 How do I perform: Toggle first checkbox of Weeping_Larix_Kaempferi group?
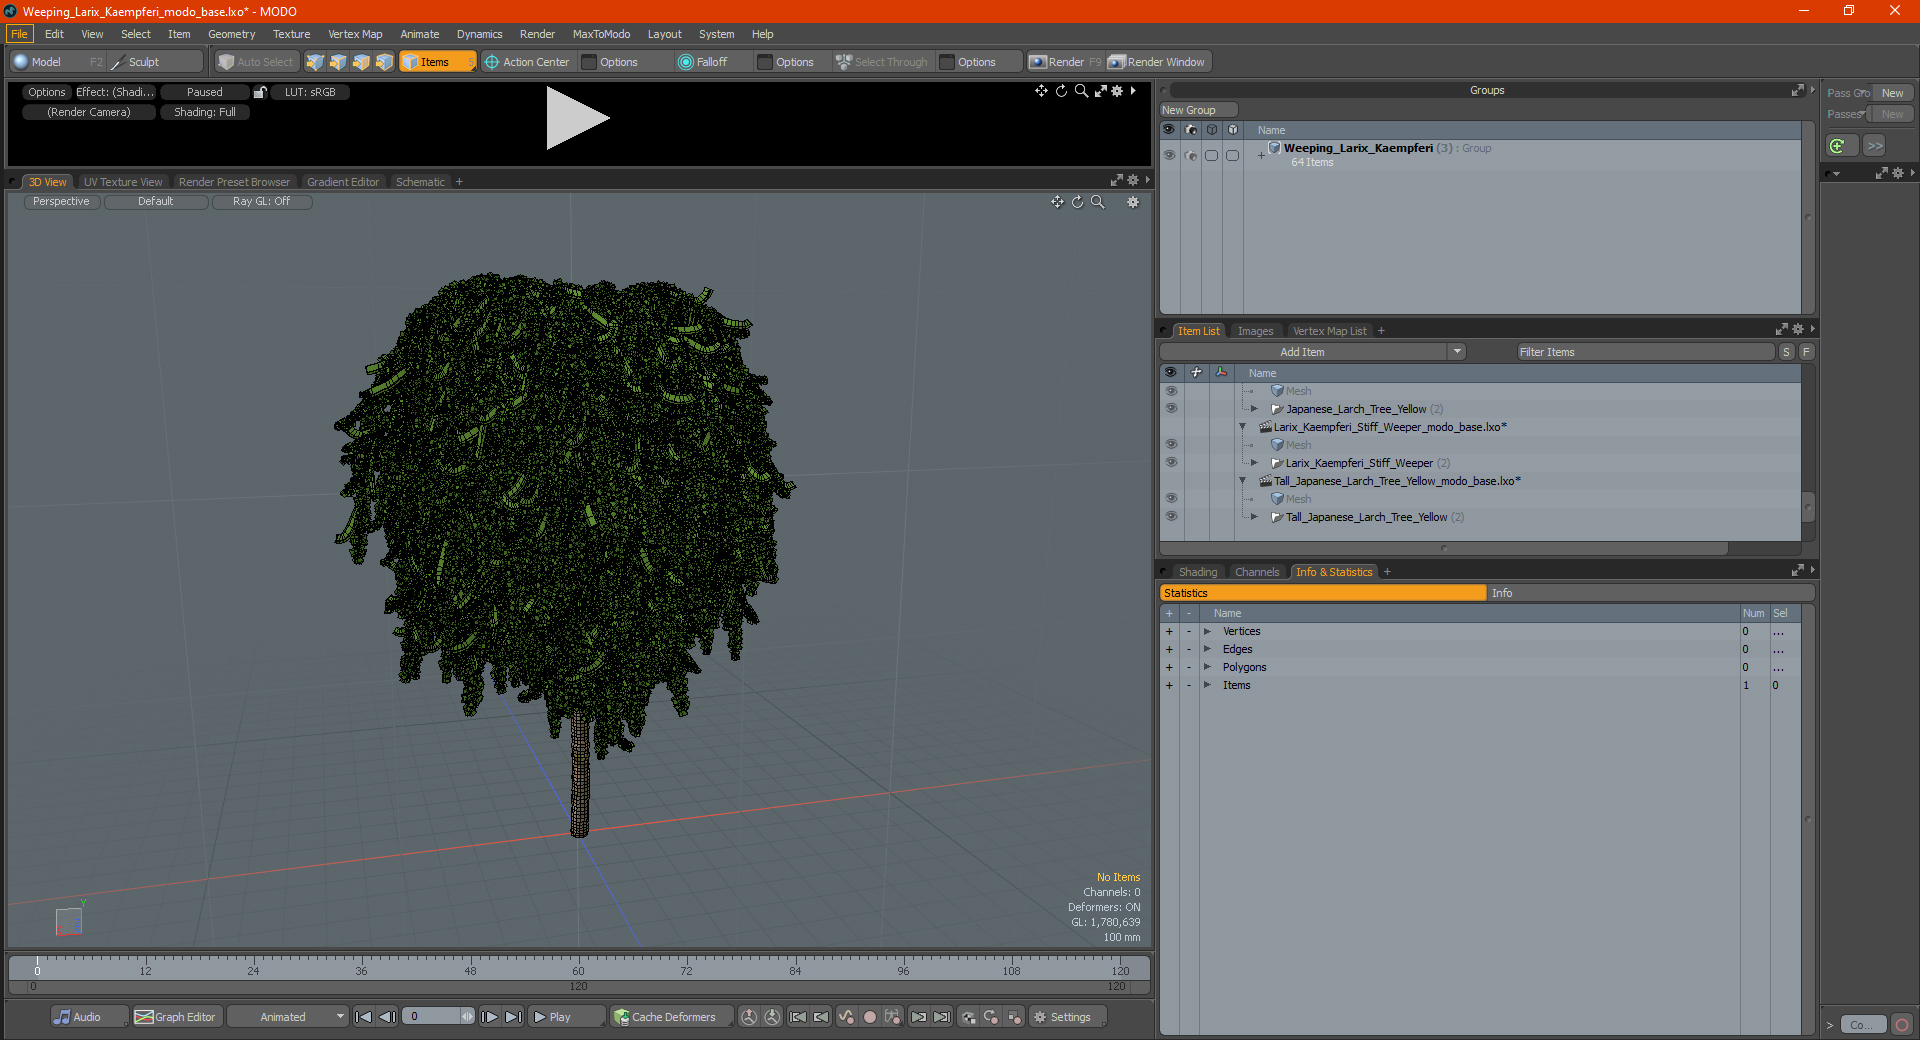(x=1211, y=155)
